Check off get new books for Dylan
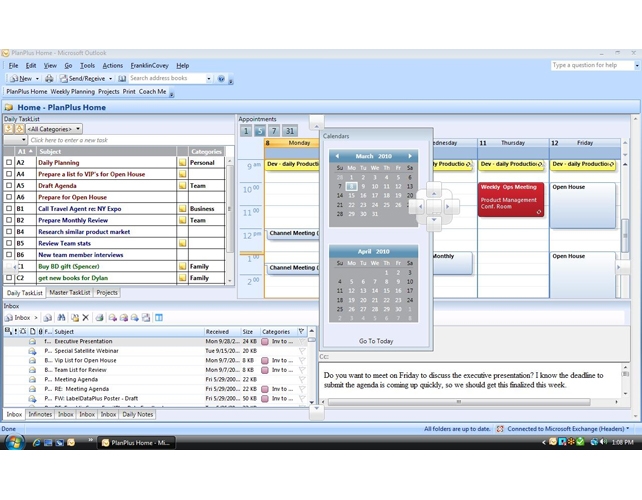Screen dimensions: 642x500 point(9,278)
